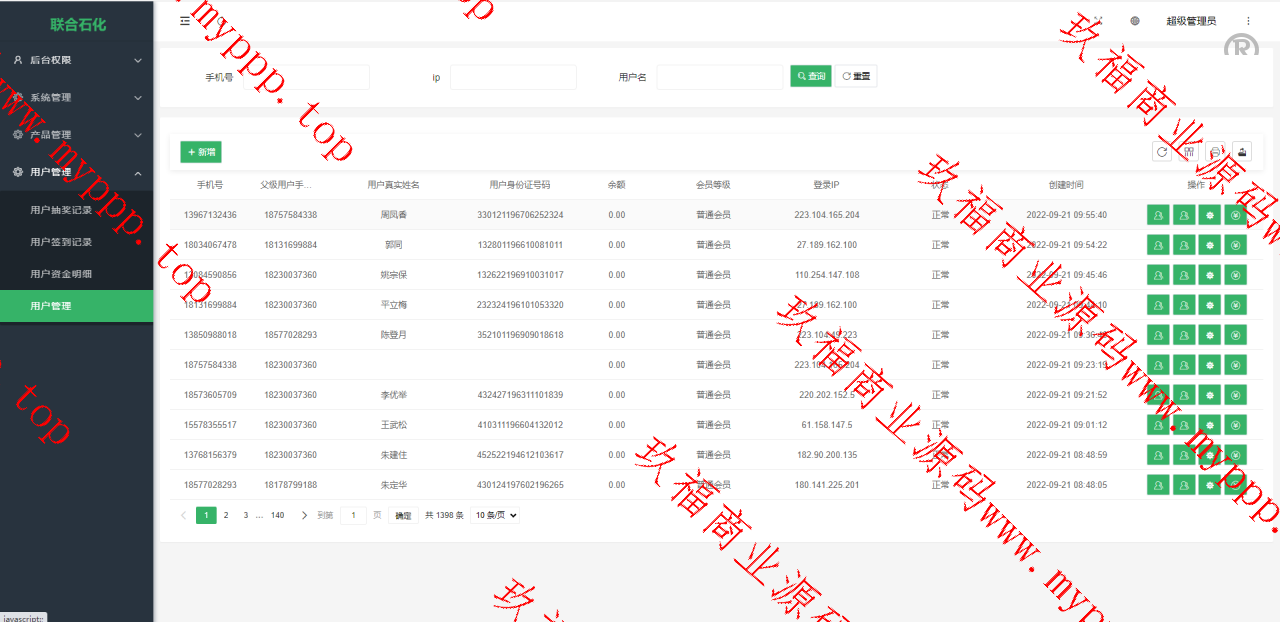The image size is (1280, 622).
Task: Click the refresh table icon in toolbar
Action: (1161, 152)
